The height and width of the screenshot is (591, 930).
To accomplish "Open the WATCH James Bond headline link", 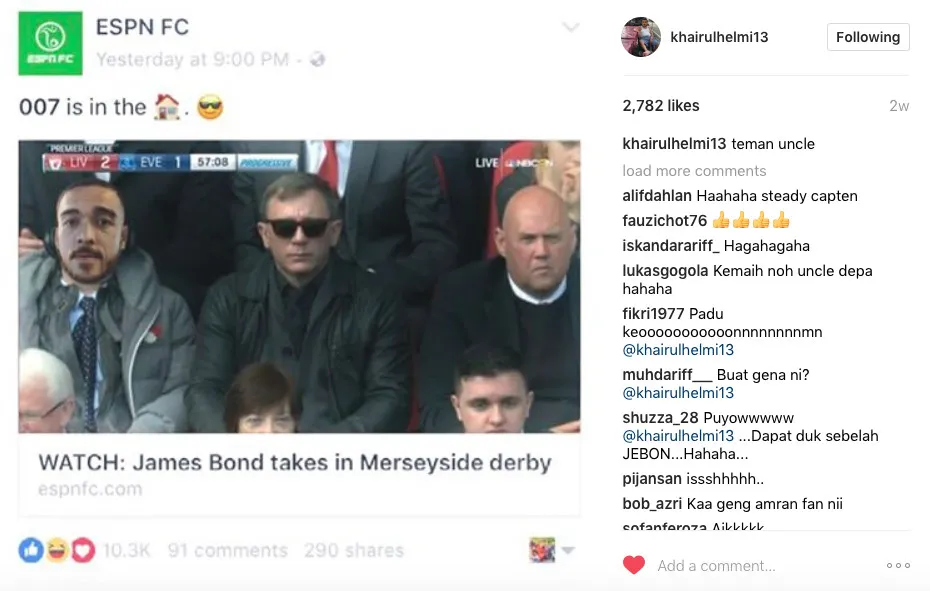I will [295, 463].
